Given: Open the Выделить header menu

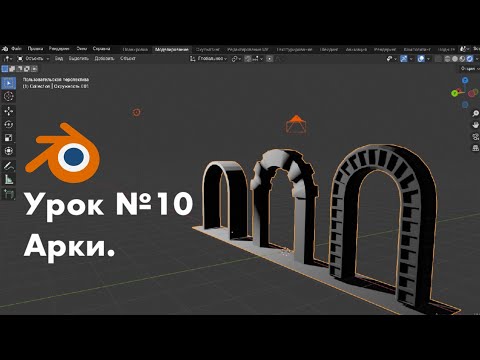Looking at the screenshot, I should coord(79,59).
